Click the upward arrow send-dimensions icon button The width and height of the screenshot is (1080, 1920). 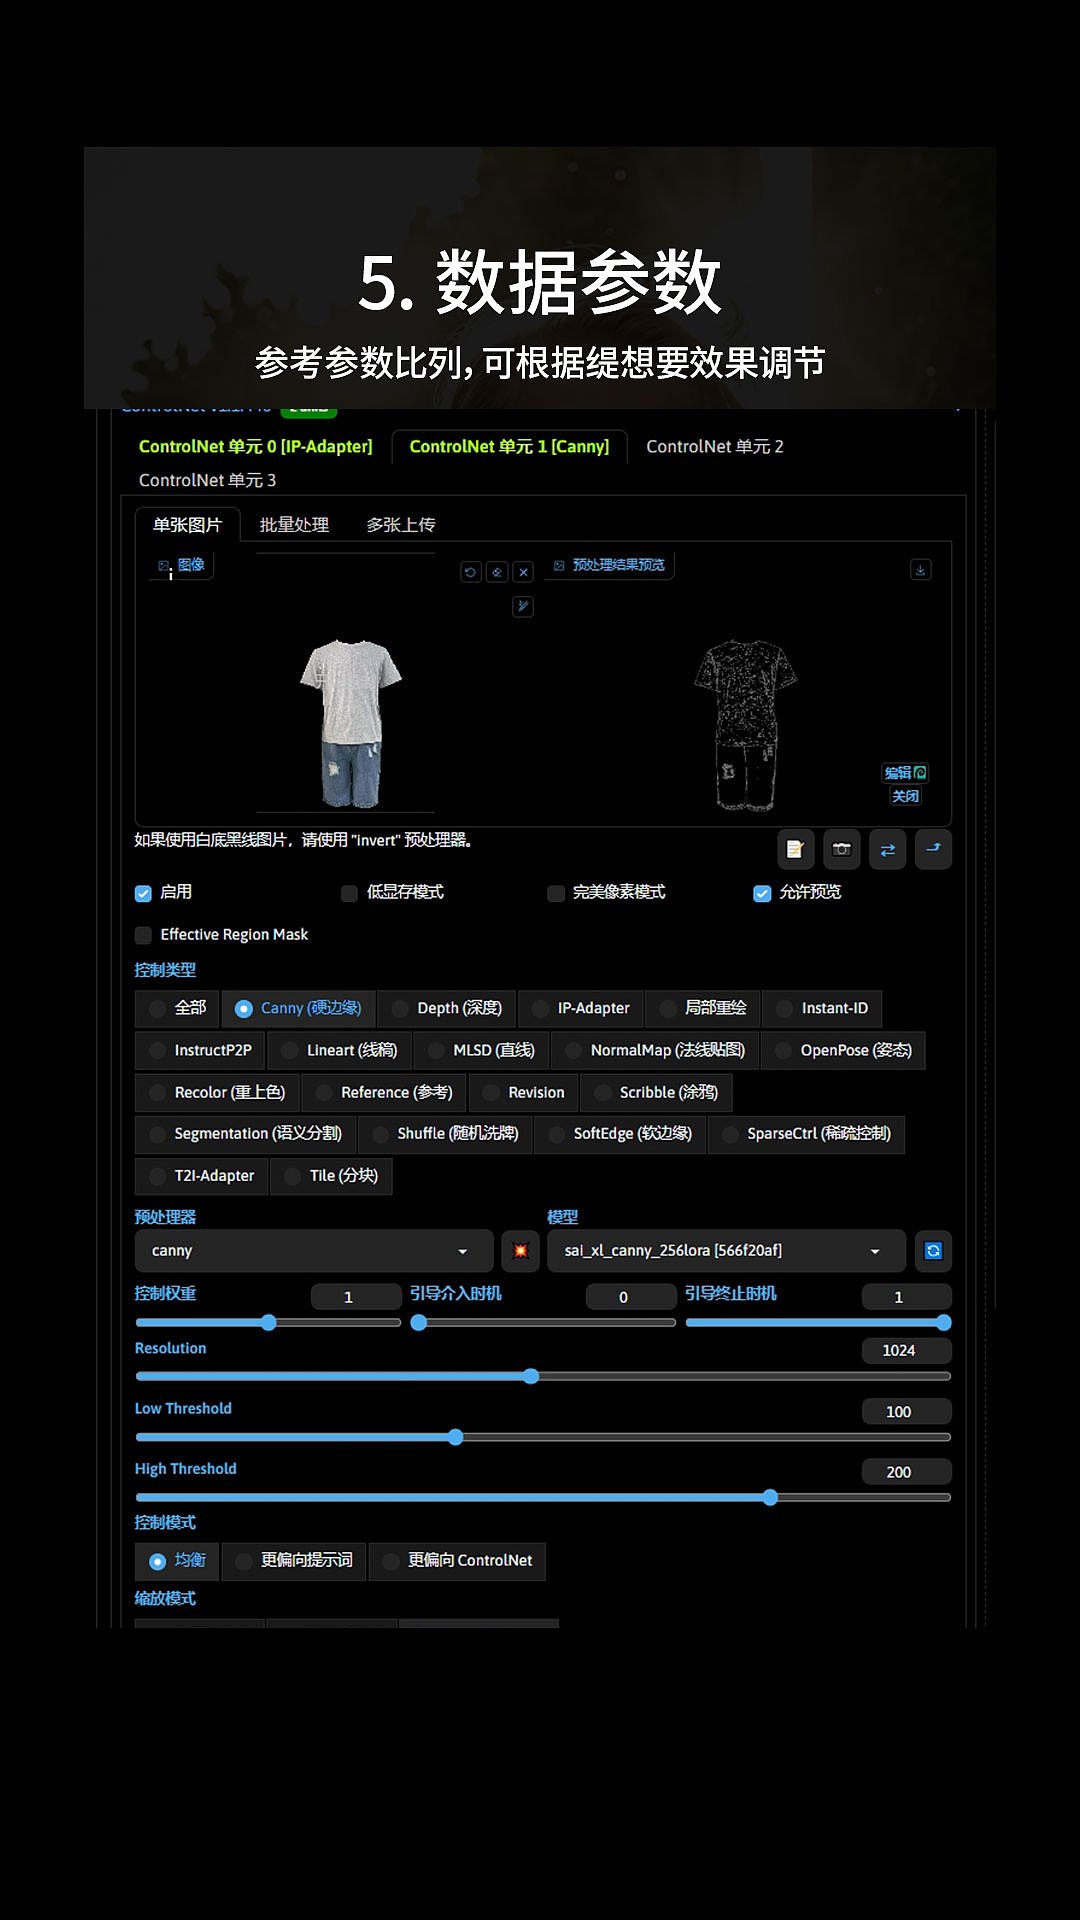tap(933, 849)
